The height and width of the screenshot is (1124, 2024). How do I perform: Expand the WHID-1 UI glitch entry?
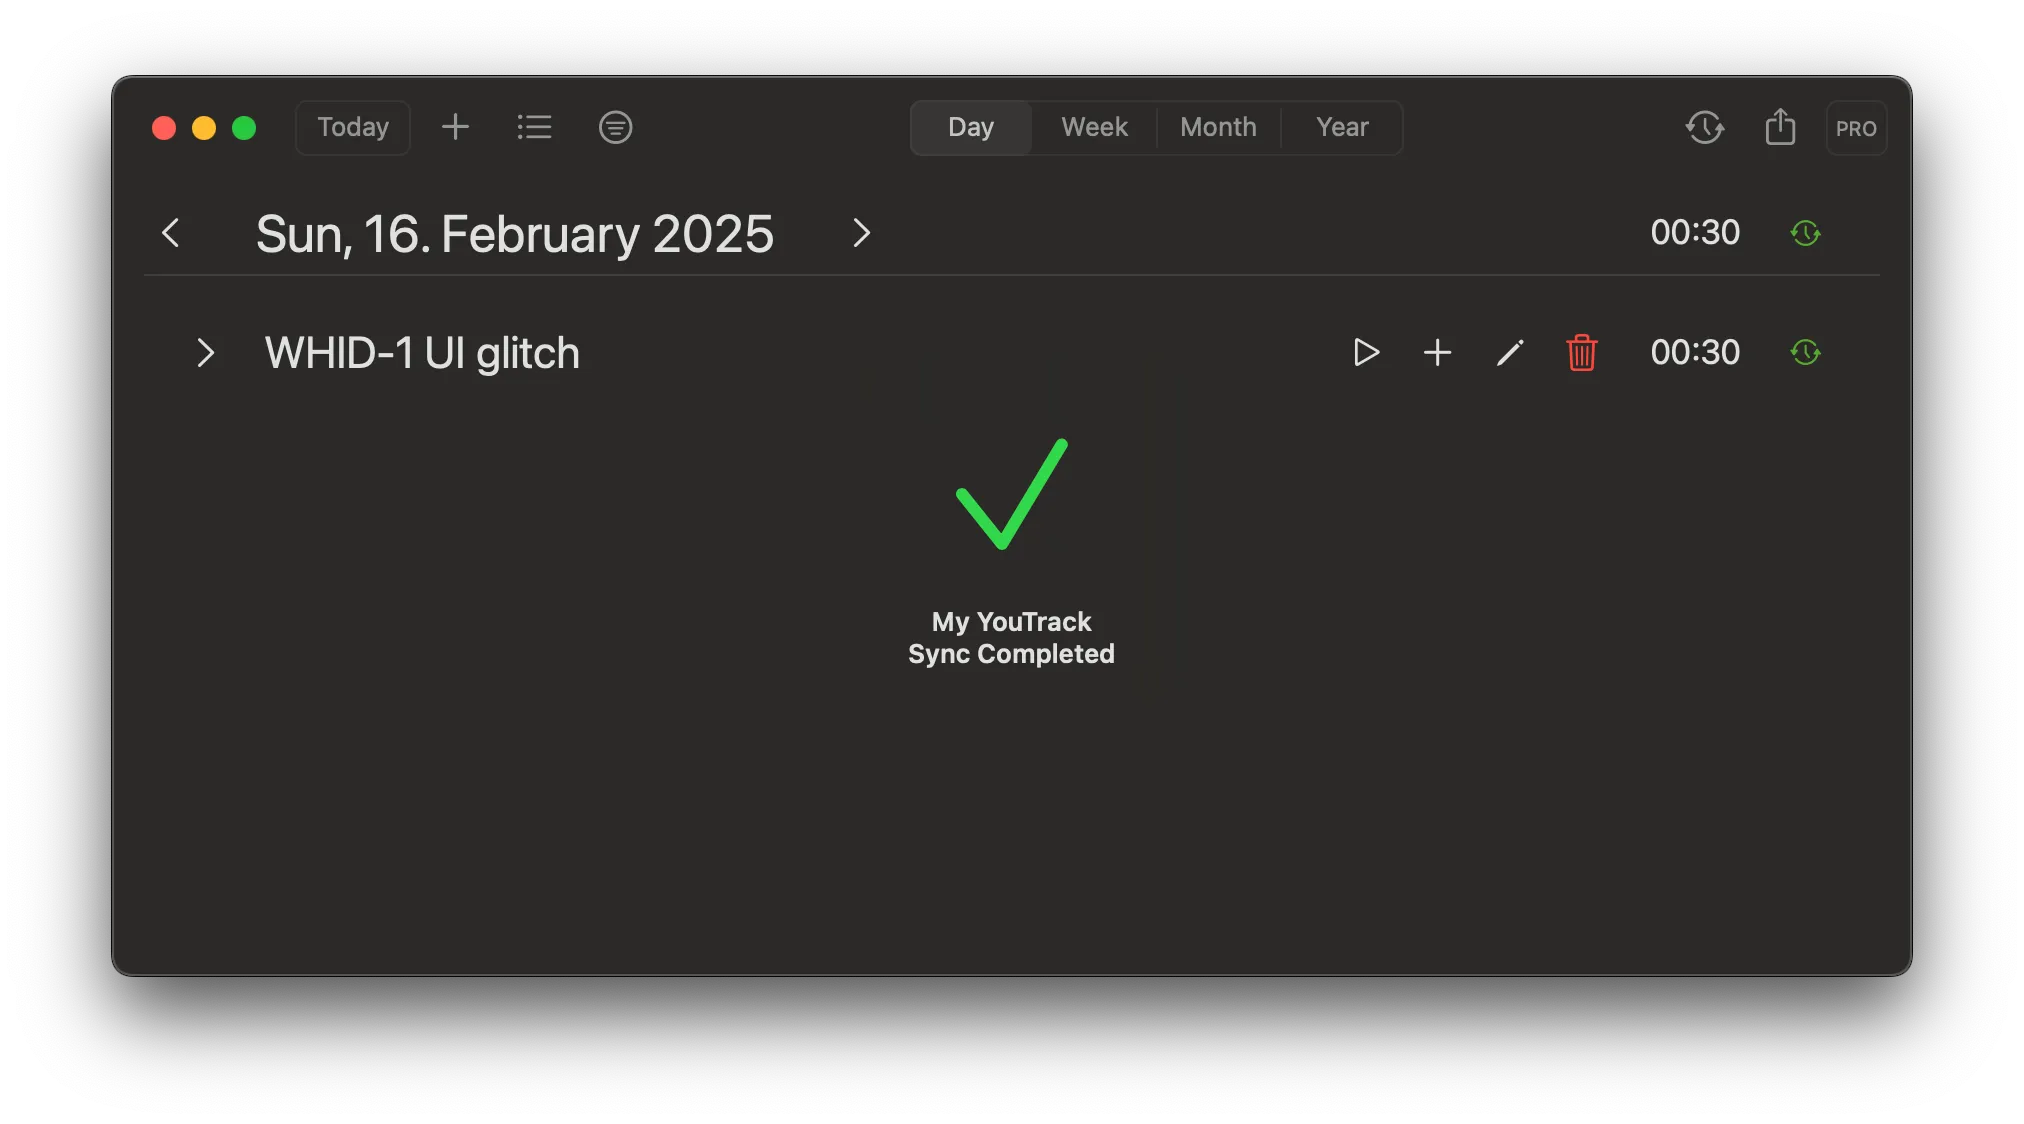[x=205, y=353]
